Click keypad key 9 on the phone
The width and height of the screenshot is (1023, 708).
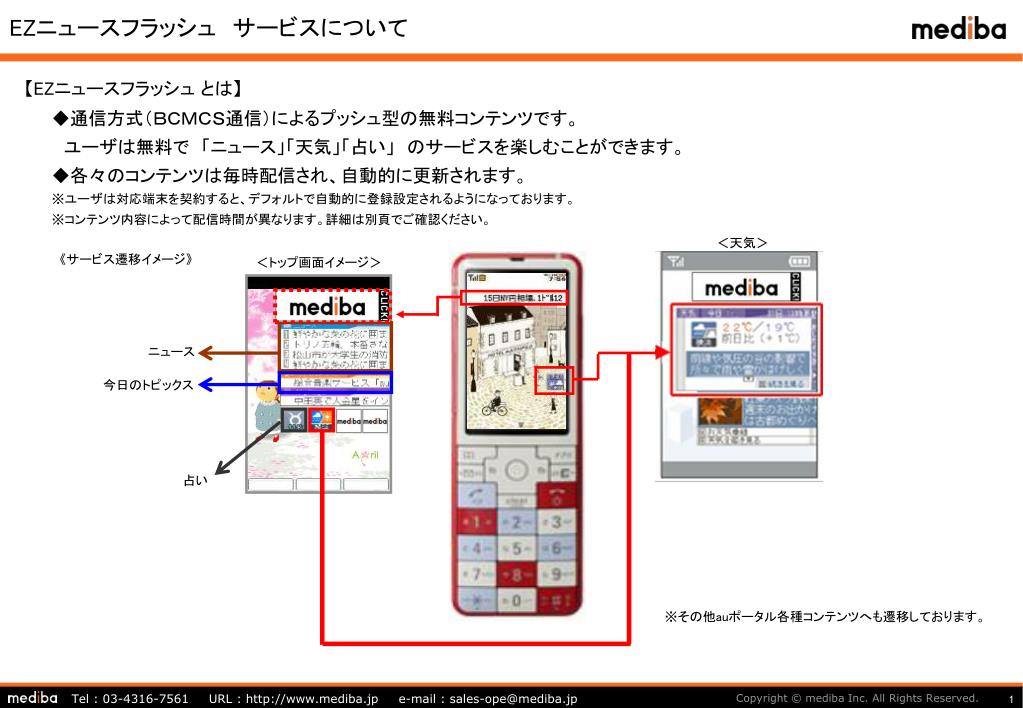tap(557, 574)
